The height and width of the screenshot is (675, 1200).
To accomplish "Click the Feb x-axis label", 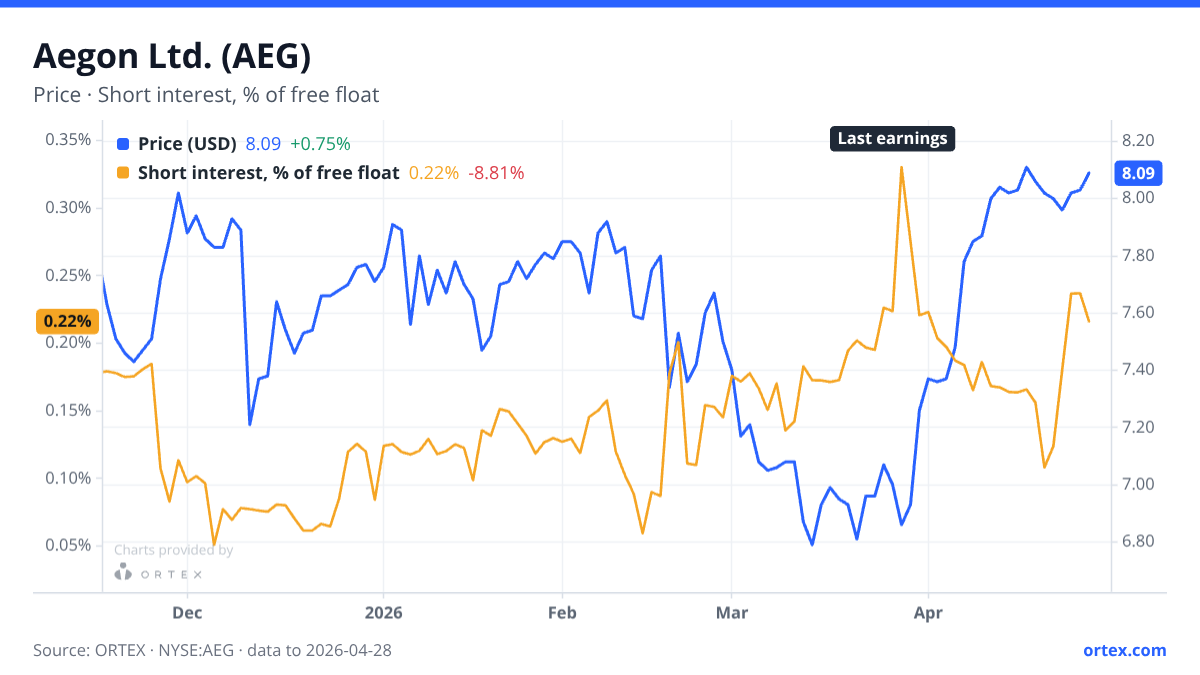I will tap(563, 612).
